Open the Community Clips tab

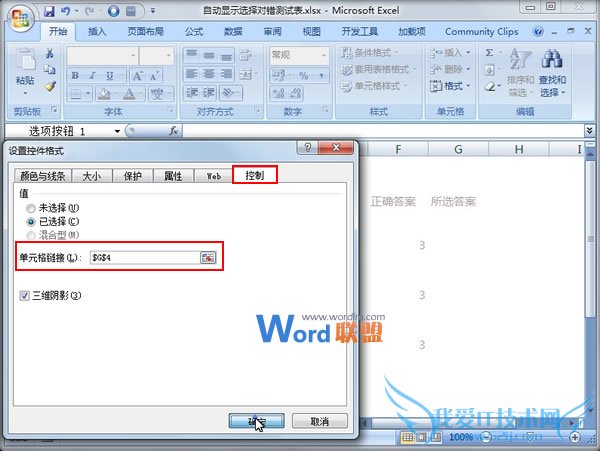[481, 31]
